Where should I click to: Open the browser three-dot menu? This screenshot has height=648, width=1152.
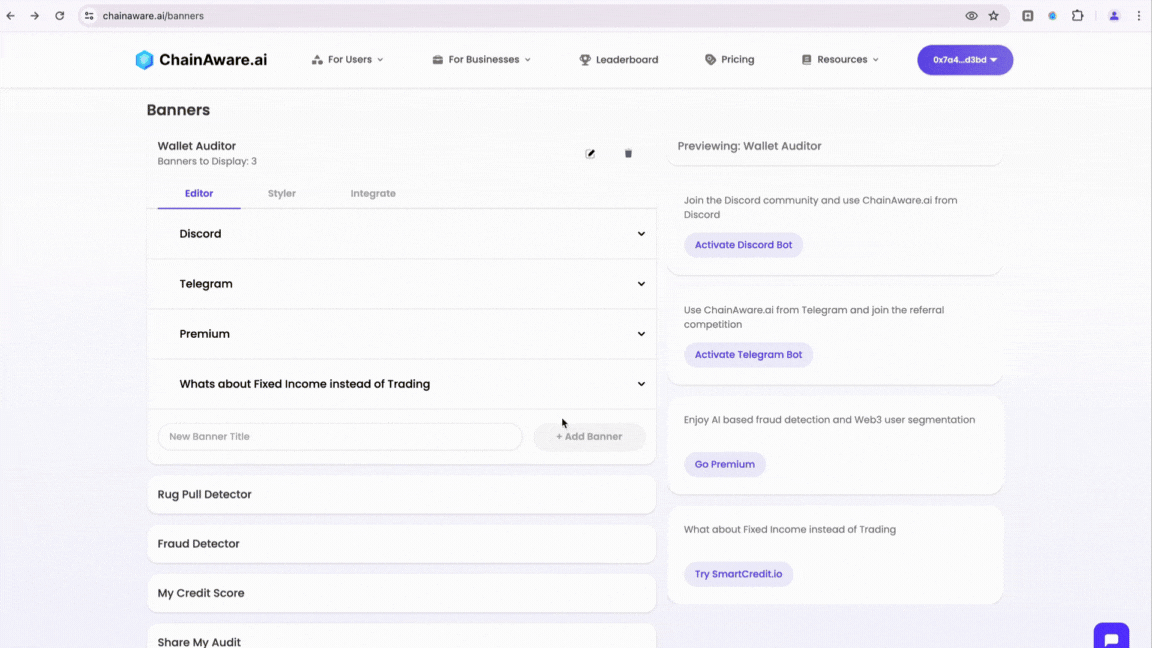1139,15
